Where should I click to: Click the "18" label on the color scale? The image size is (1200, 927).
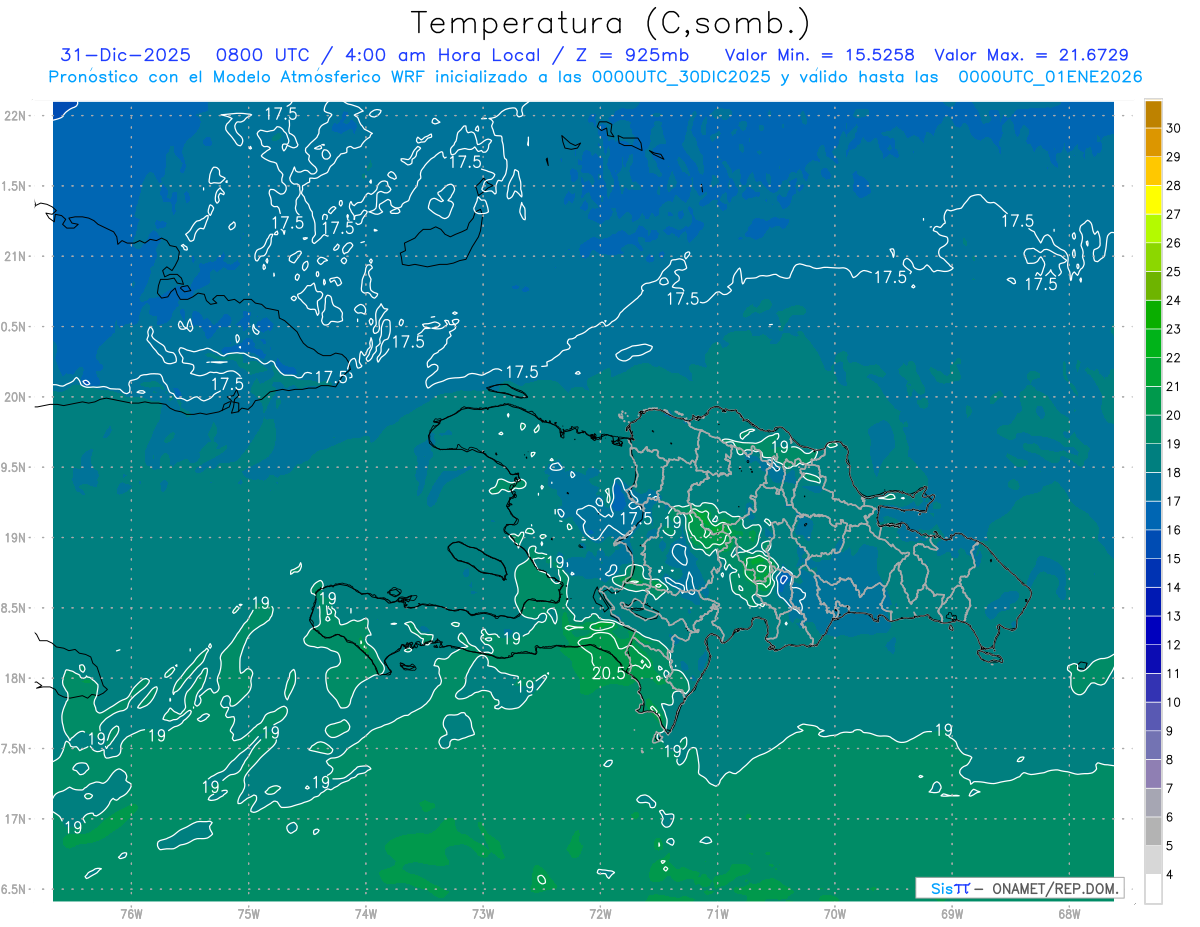click(x=1173, y=473)
